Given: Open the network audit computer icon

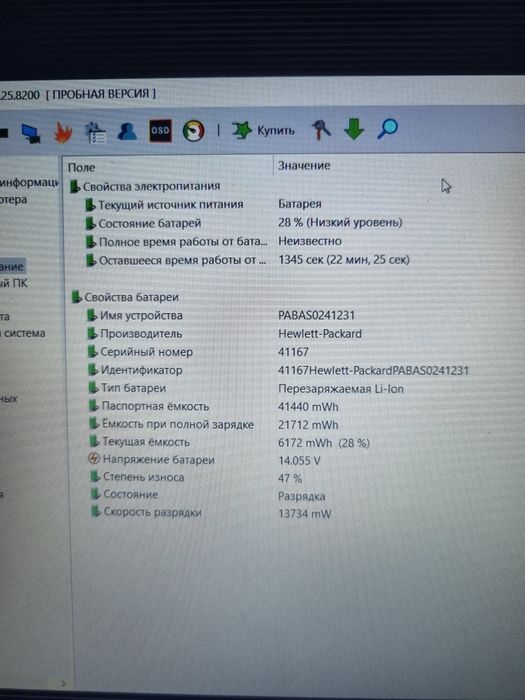Looking at the screenshot, I should coord(32,133).
